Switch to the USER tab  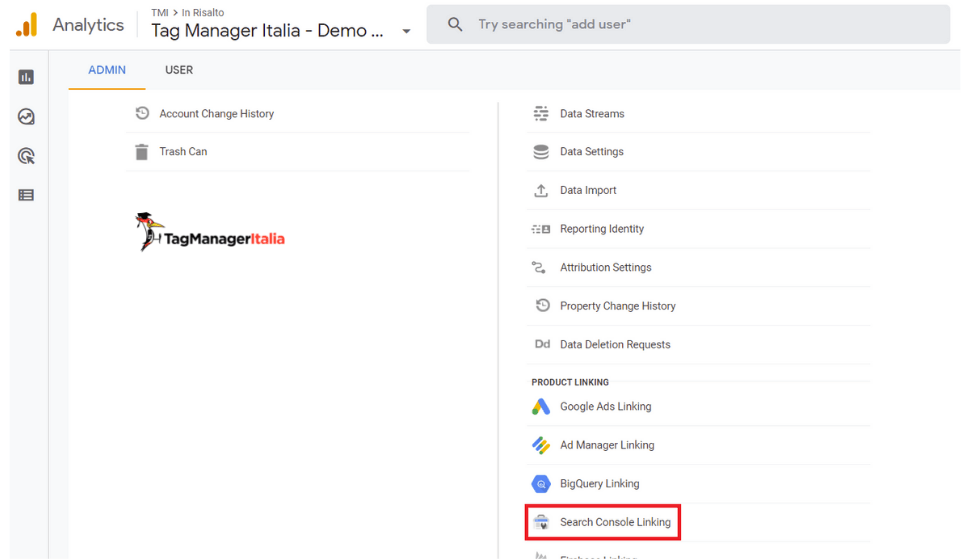pyautogui.click(x=179, y=70)
